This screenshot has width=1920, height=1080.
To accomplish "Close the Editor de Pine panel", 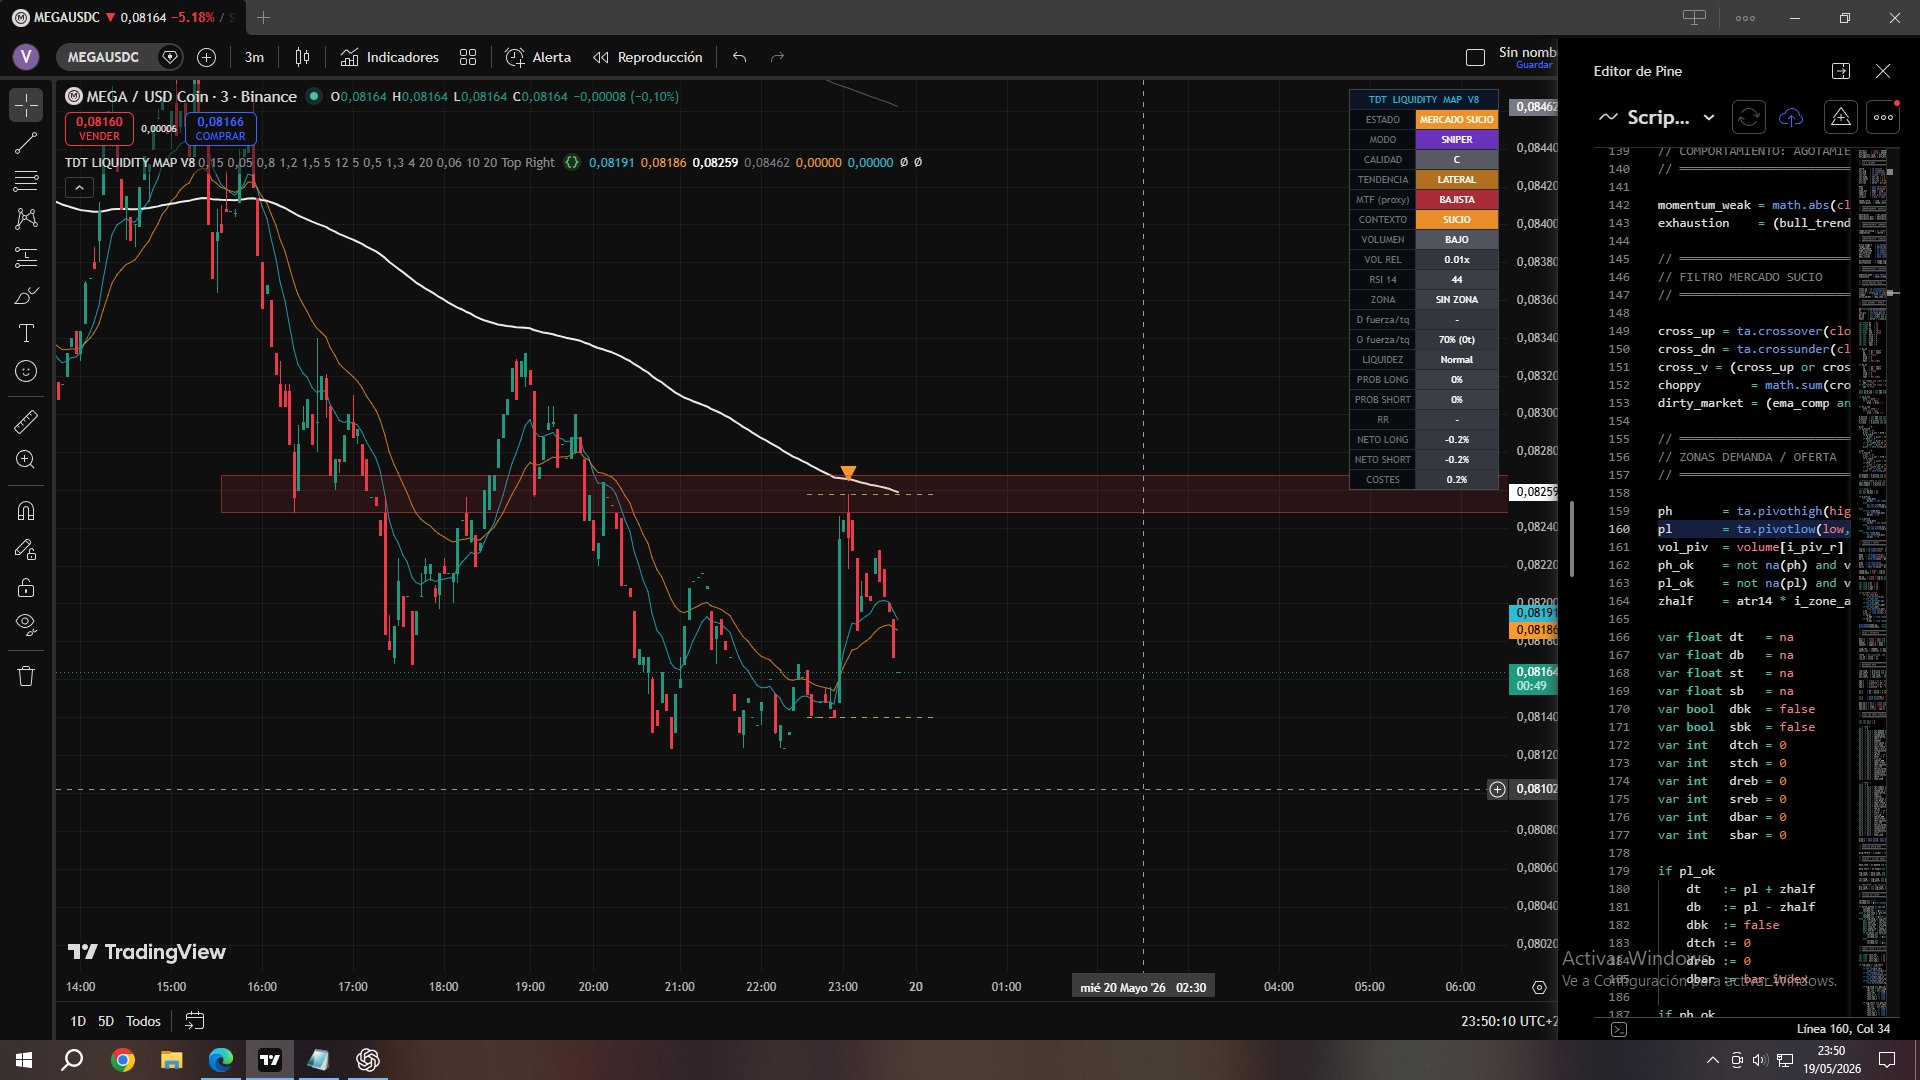I will click(1883, 71).
